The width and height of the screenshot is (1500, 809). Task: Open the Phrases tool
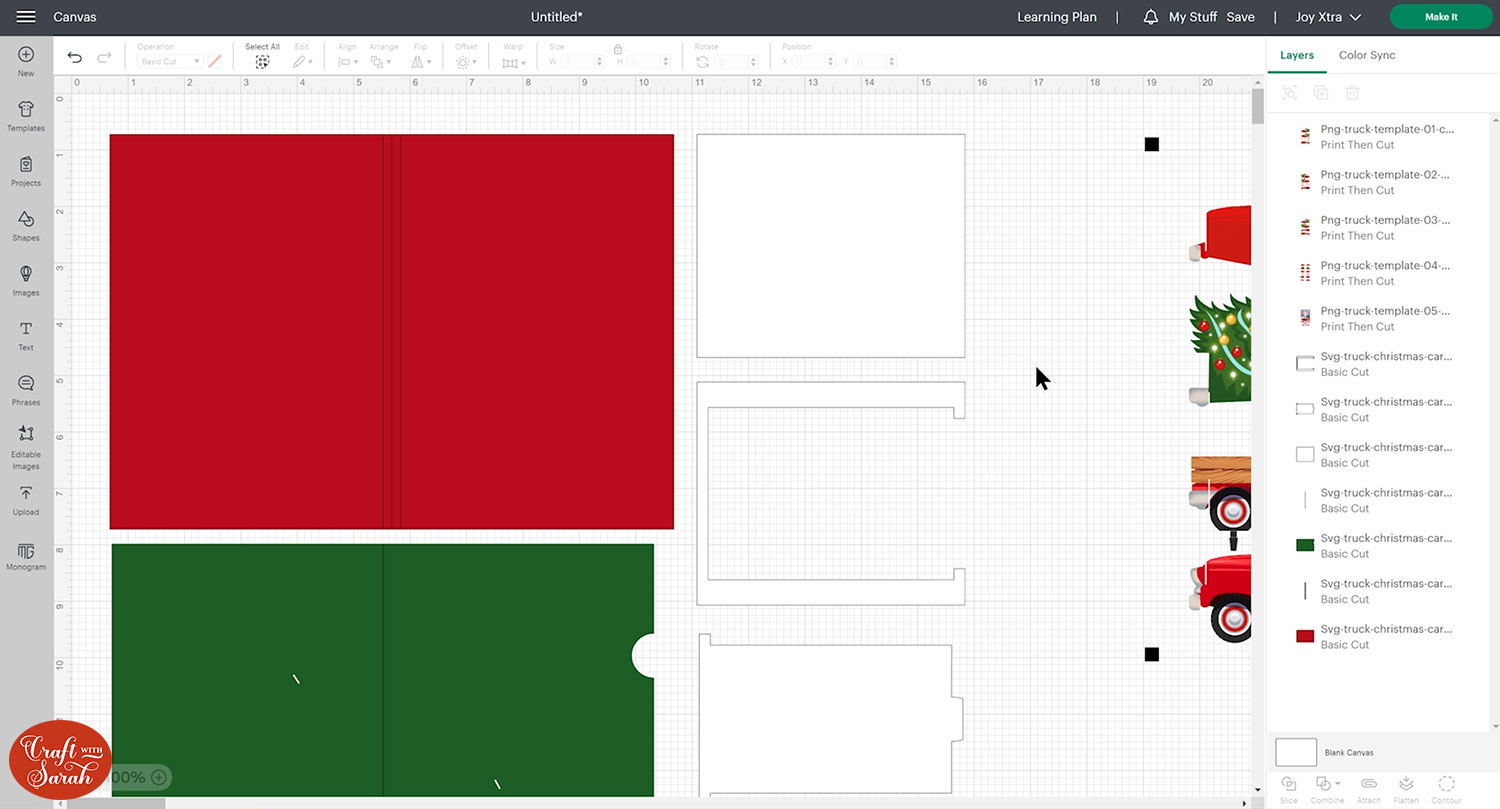(26, 390)
